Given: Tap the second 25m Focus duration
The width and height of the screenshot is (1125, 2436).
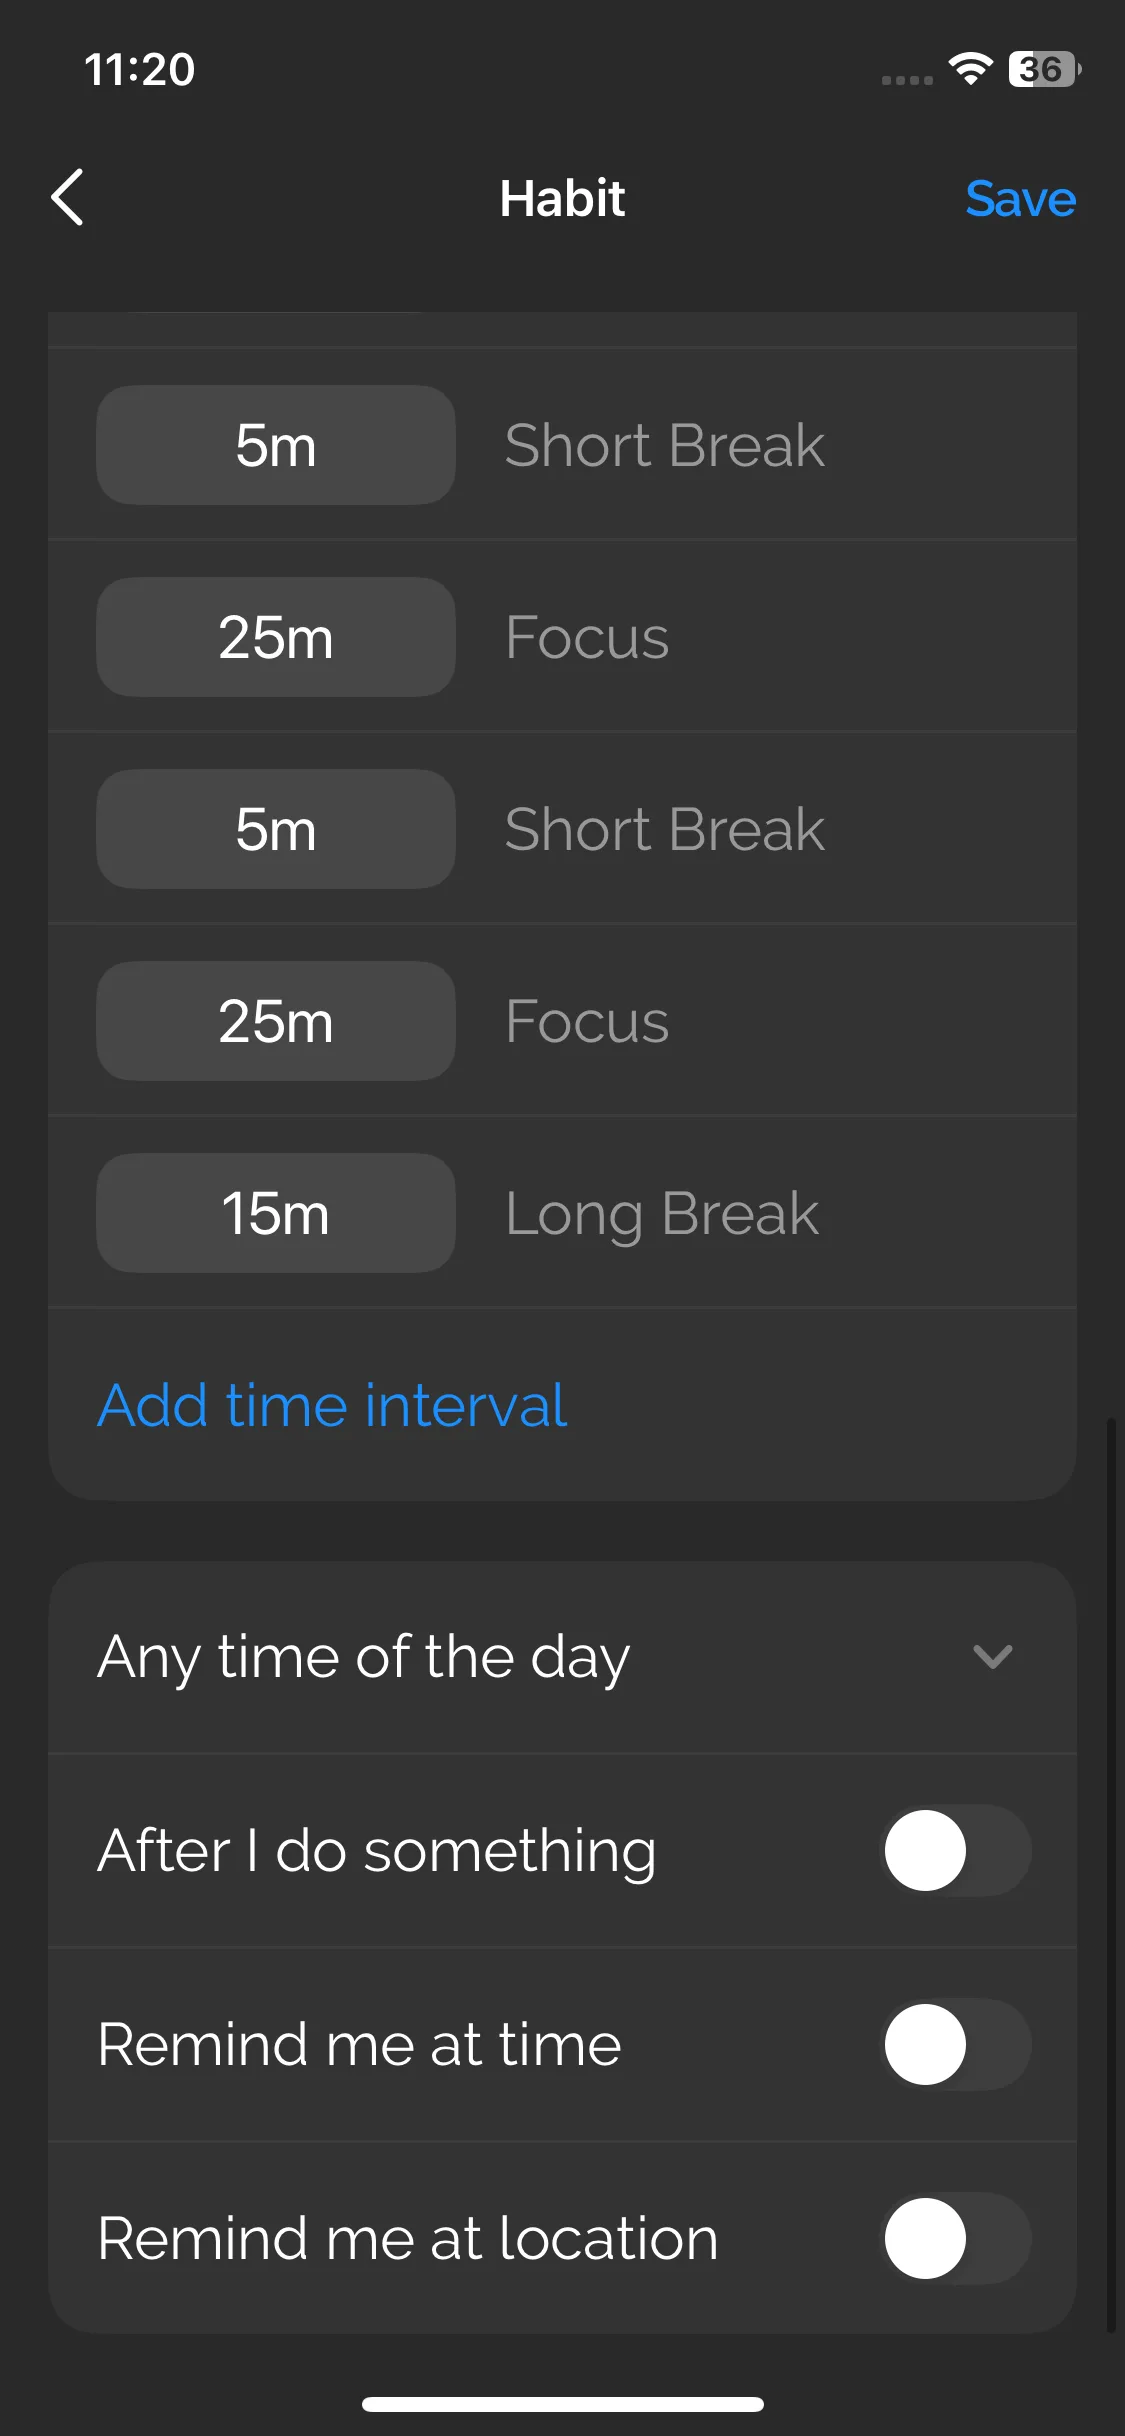Looking at the screenshot, I should pos(276,1021).
